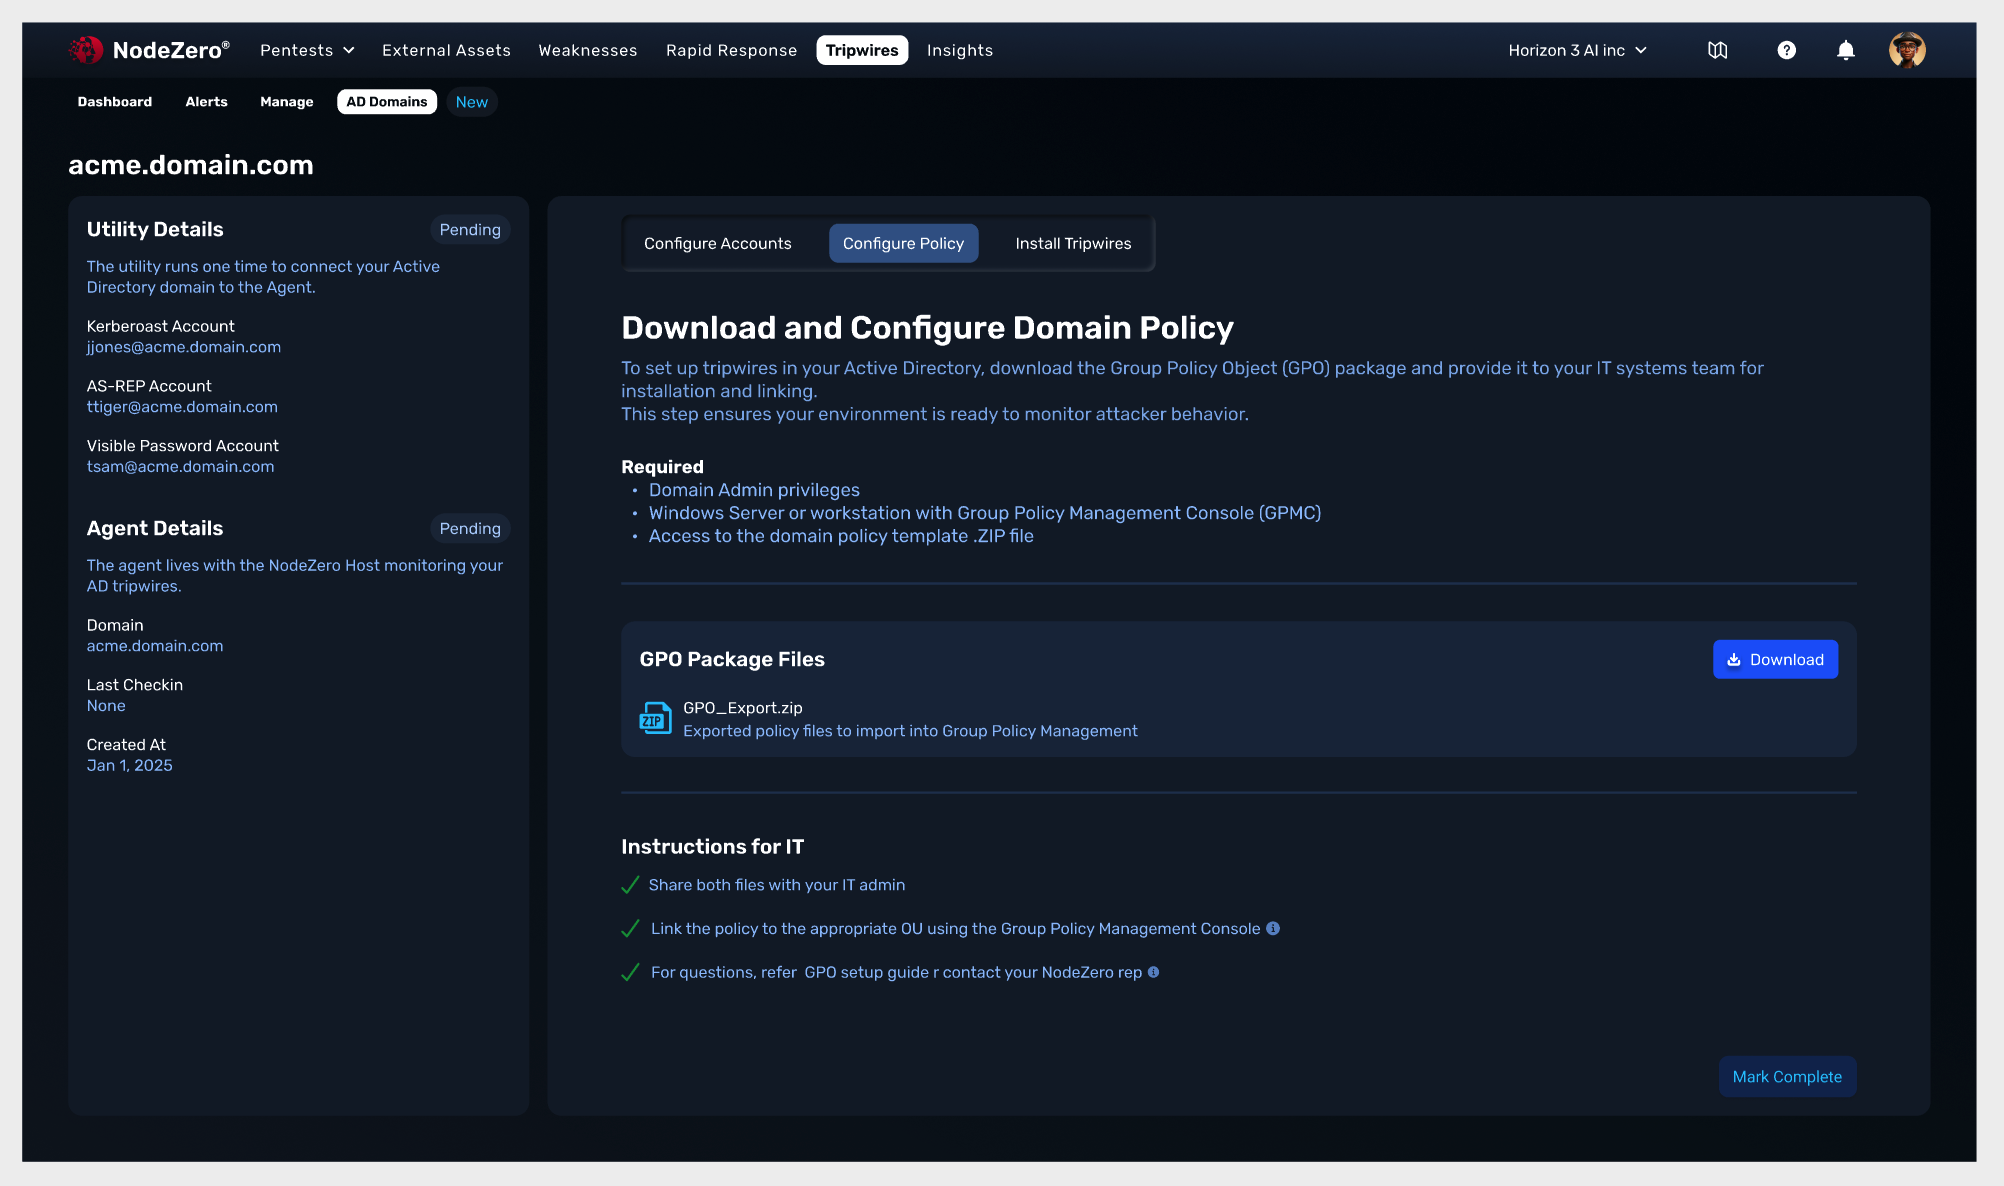This screenshot has width=2004, height=1186.
Task: Go to External Assets
Action: coord(446,50)
